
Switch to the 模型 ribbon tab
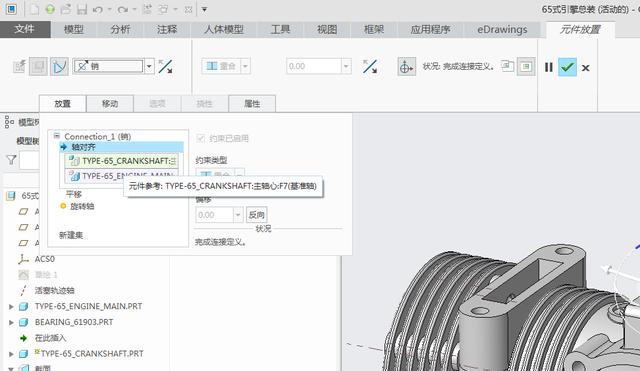(x=74, y=29)
